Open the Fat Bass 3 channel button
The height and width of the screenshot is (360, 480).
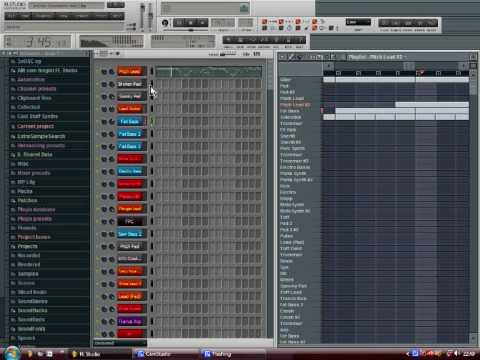tap(131, 147)
